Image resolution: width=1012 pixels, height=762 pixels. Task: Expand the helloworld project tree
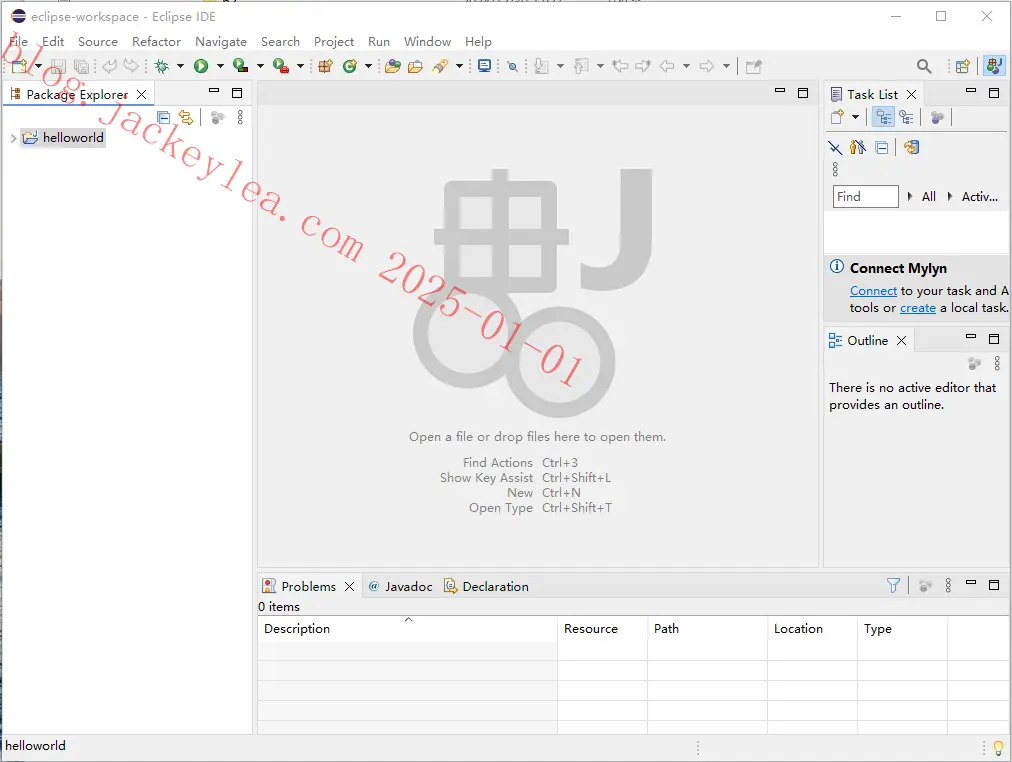click(x=13, y=138)
